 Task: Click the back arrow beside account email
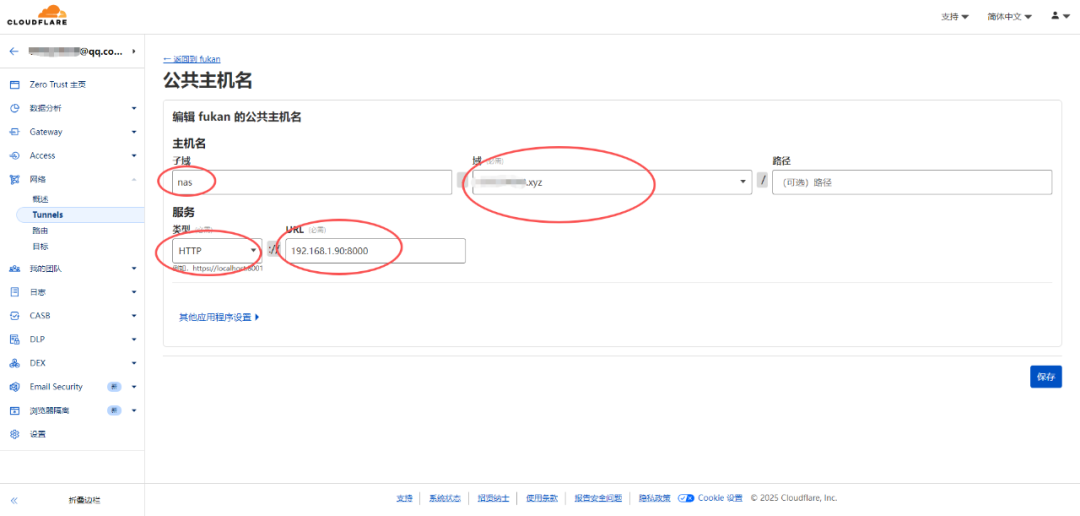[x=14, y=52]
